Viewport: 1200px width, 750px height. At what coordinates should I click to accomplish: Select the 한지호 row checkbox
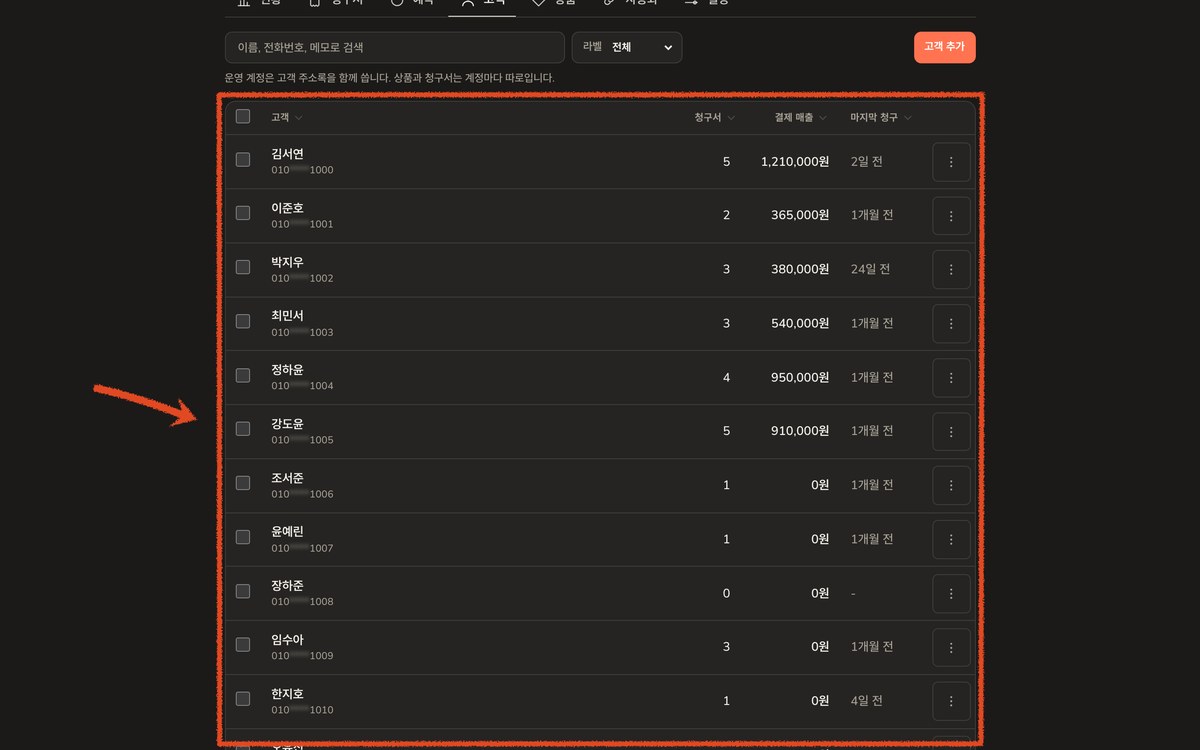coord(243,699)
